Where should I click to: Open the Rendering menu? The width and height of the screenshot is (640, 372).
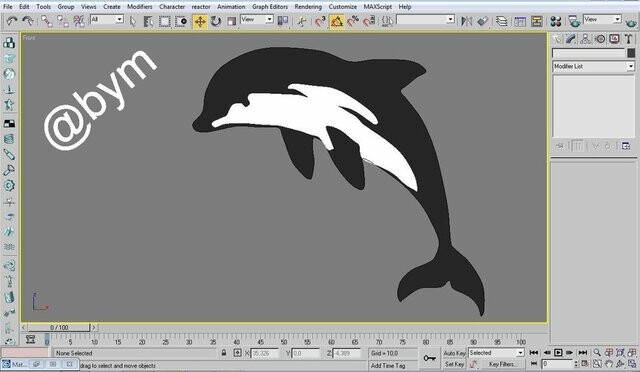point(308,7)
